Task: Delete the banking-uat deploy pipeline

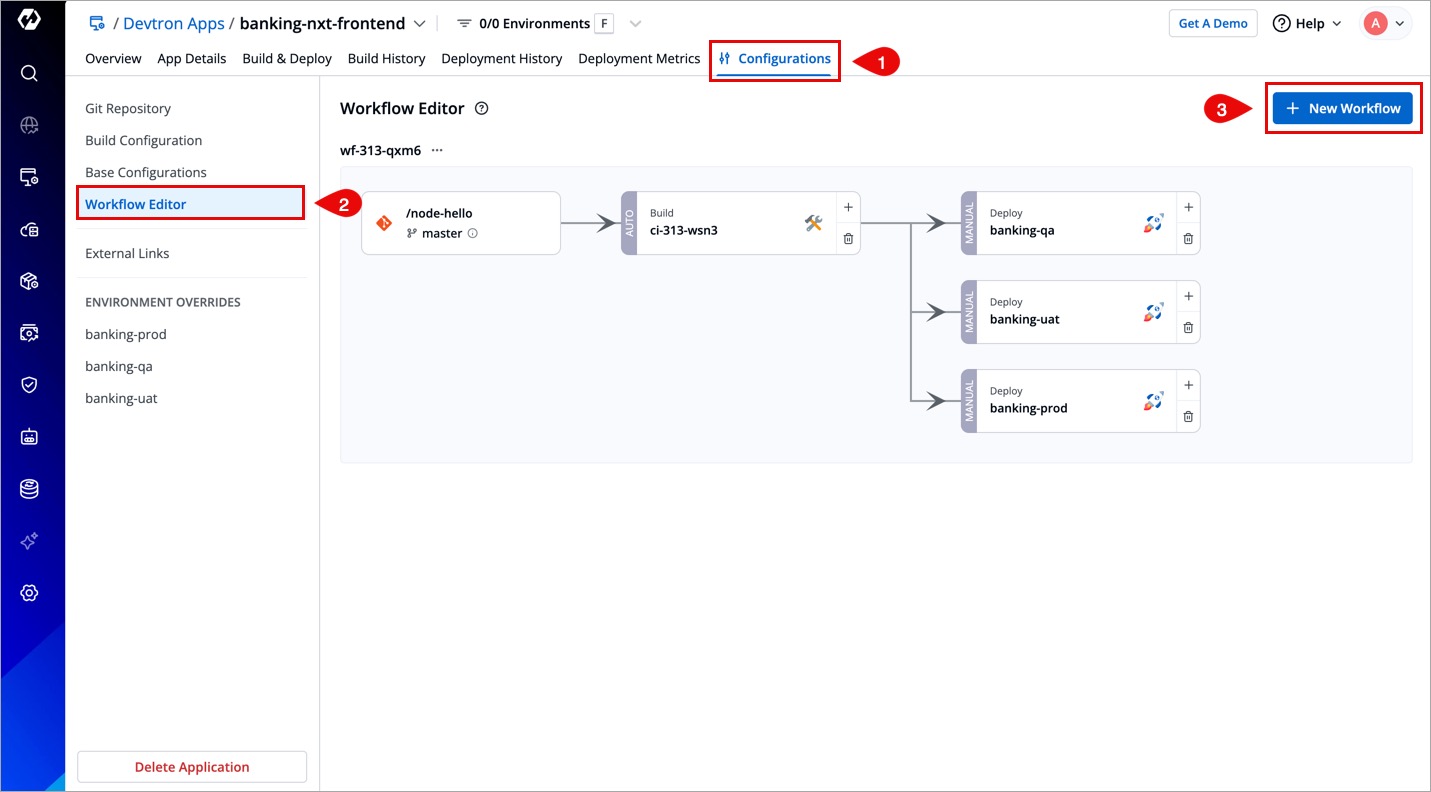Action: [1188, 328]
